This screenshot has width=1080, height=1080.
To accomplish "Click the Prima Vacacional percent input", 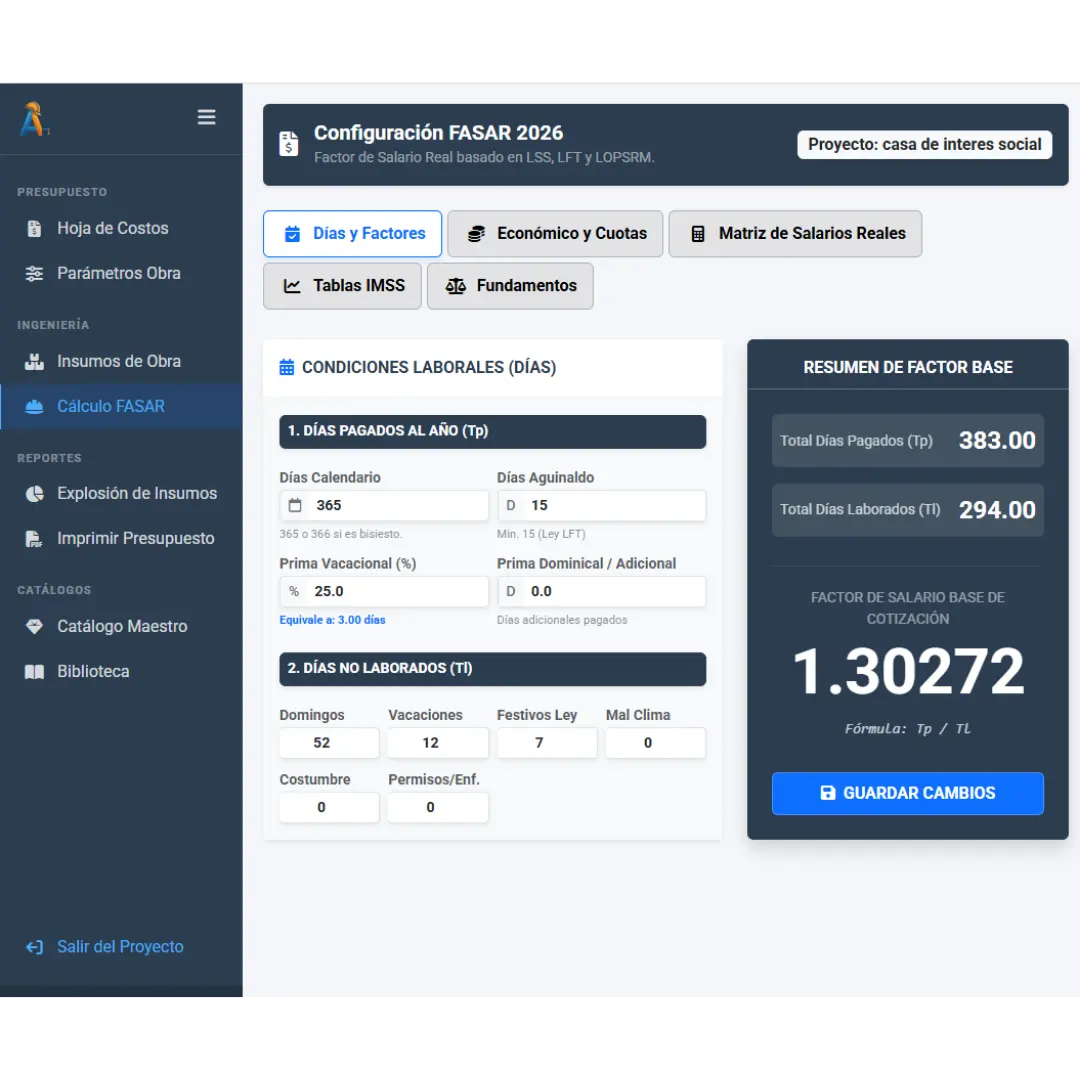I will tap(398, 592).
